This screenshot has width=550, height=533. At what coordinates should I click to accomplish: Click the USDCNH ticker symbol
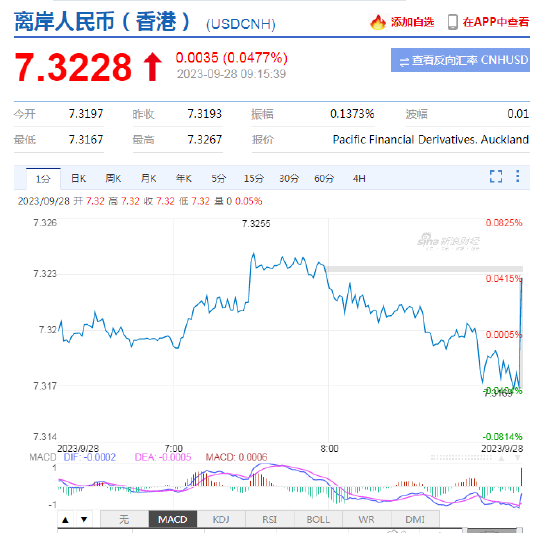tap(241, 24)
